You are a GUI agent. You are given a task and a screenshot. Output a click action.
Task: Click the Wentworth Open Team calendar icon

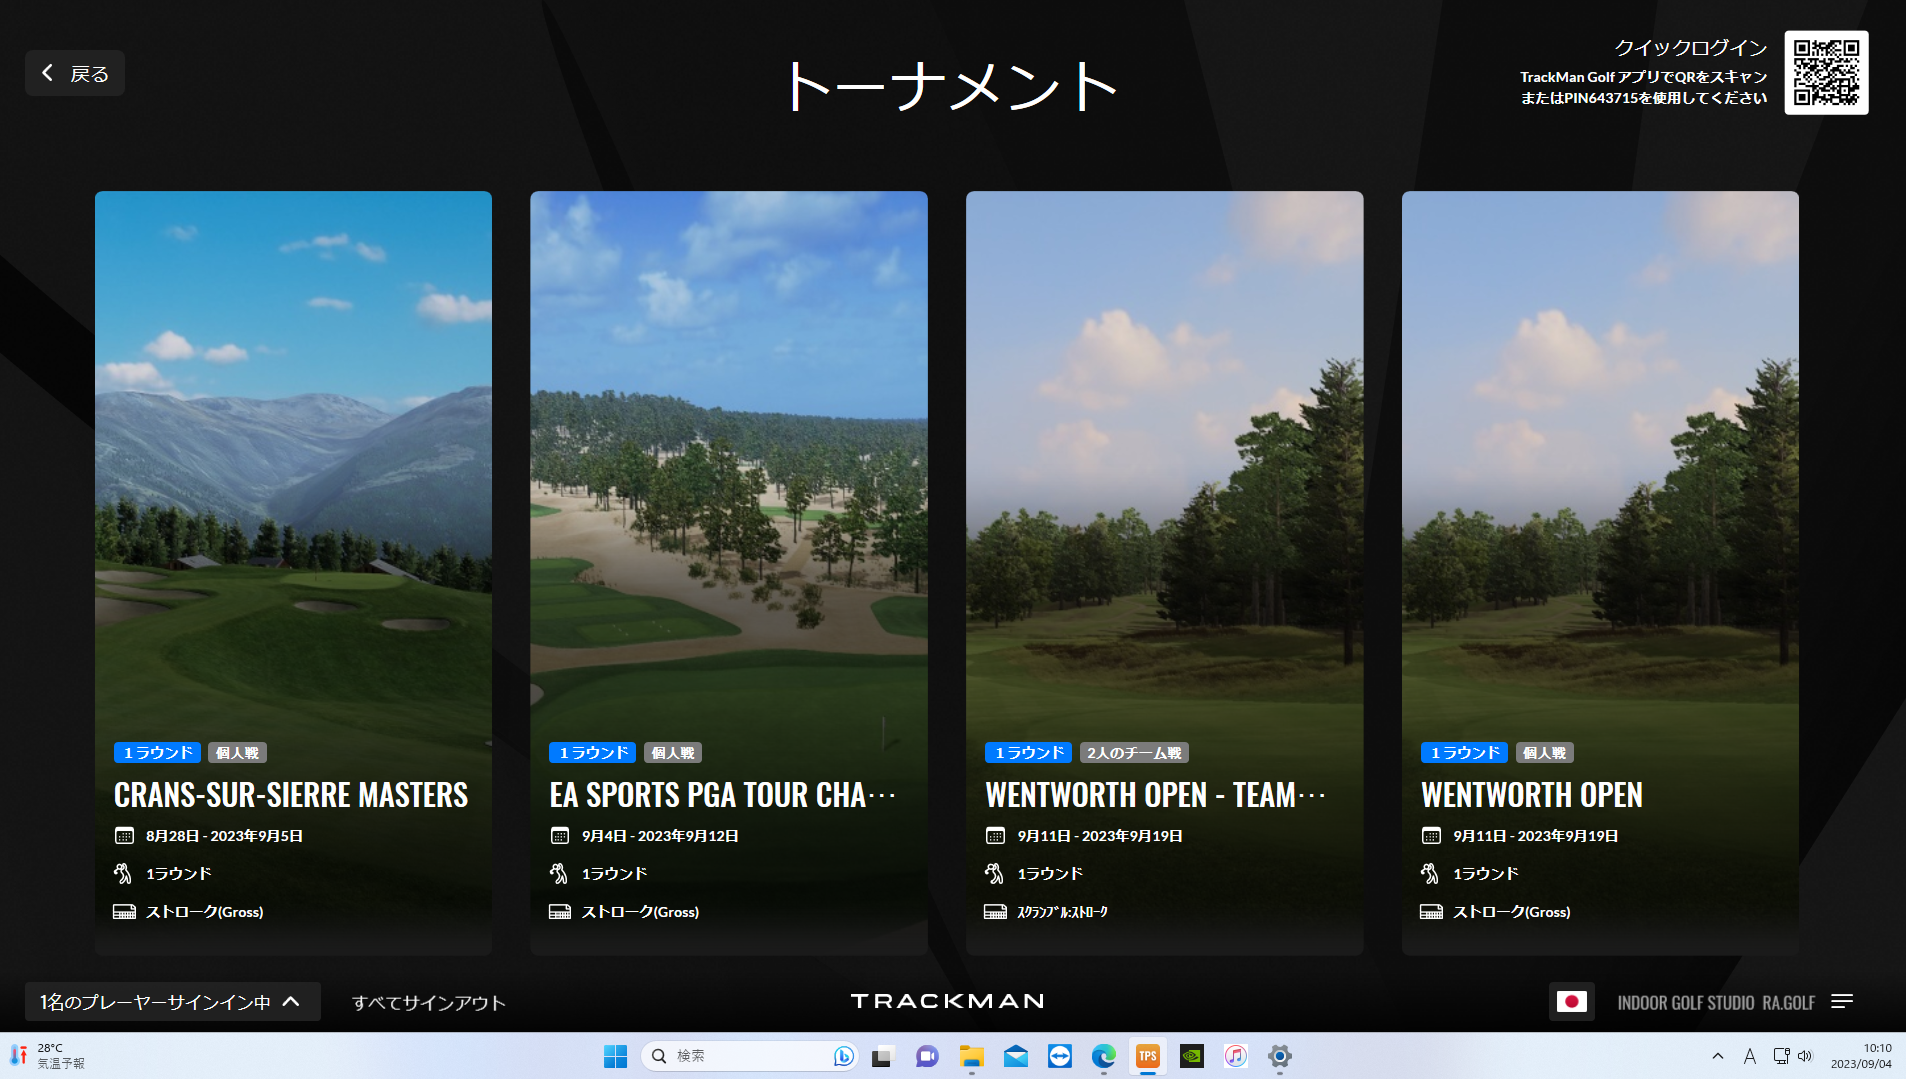(x=995, y=836)
